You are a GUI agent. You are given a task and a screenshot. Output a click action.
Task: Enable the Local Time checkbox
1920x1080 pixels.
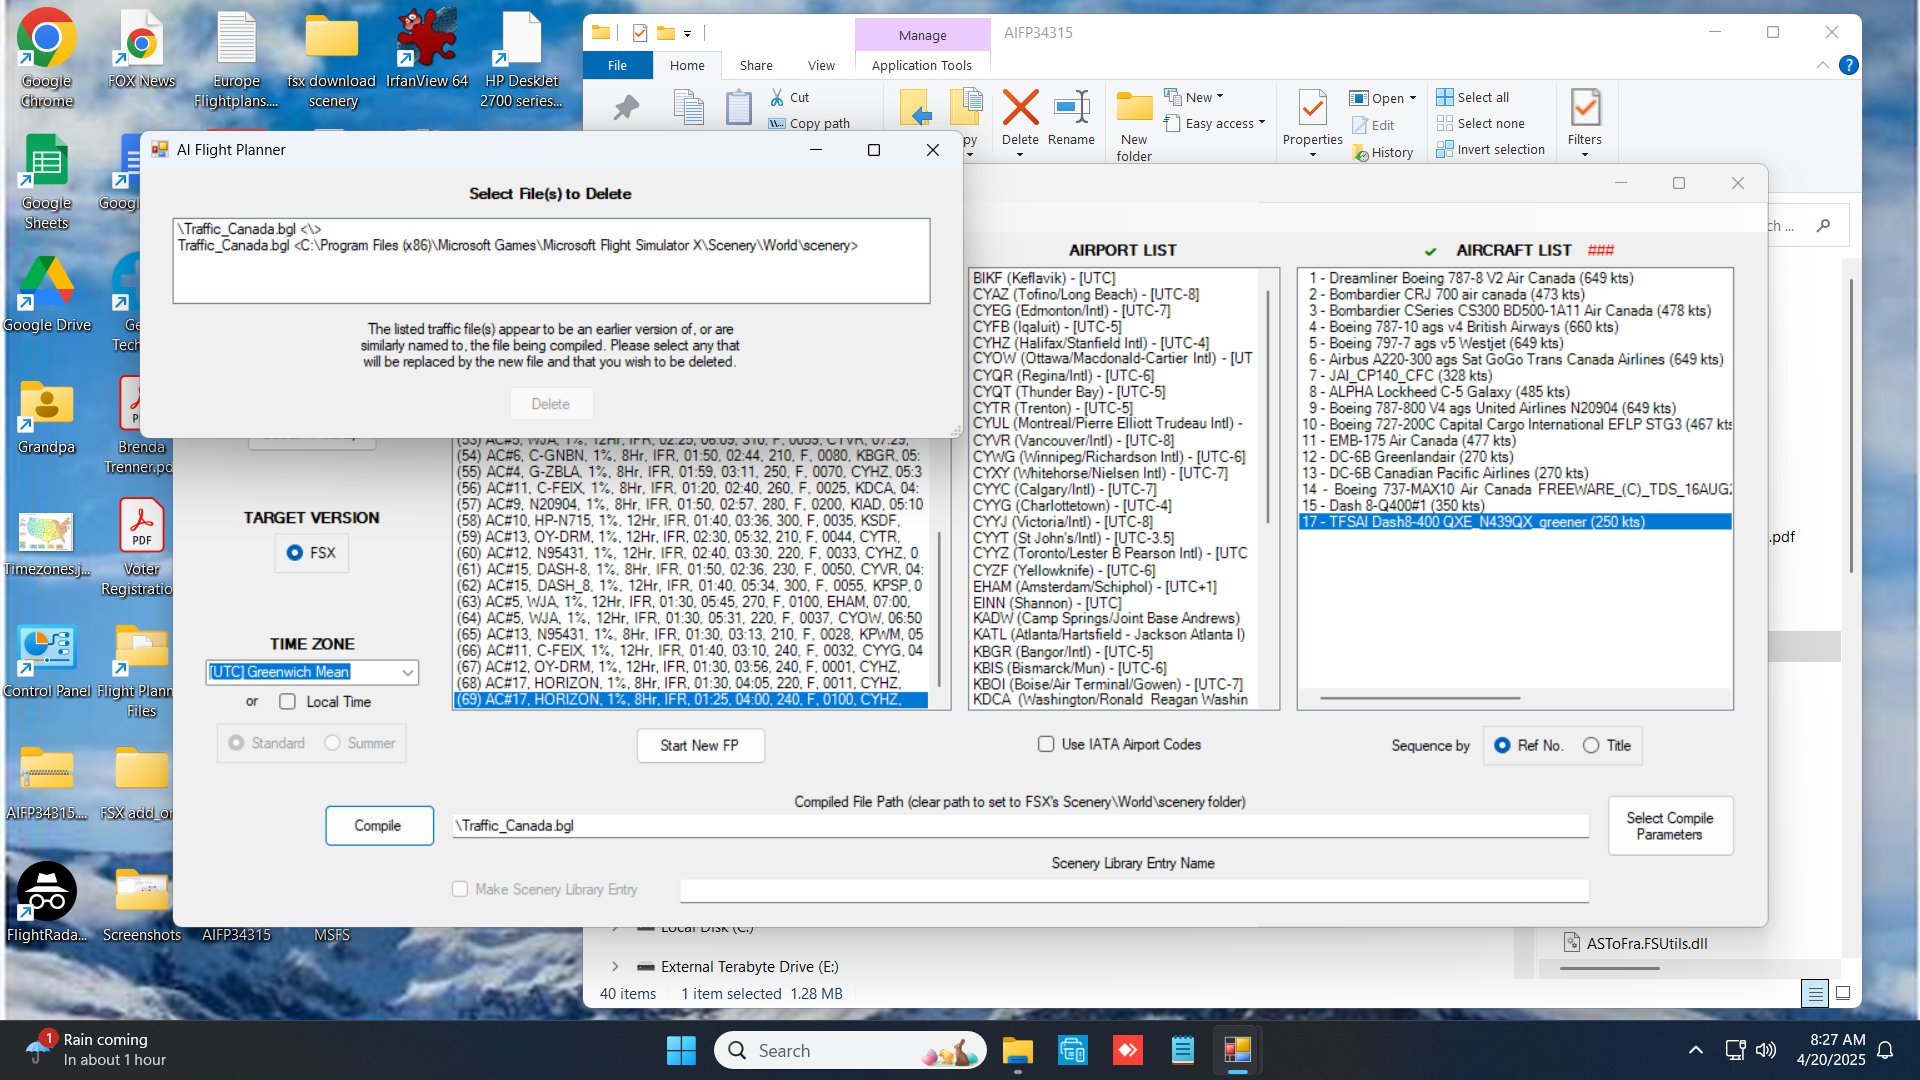[288, 702]
